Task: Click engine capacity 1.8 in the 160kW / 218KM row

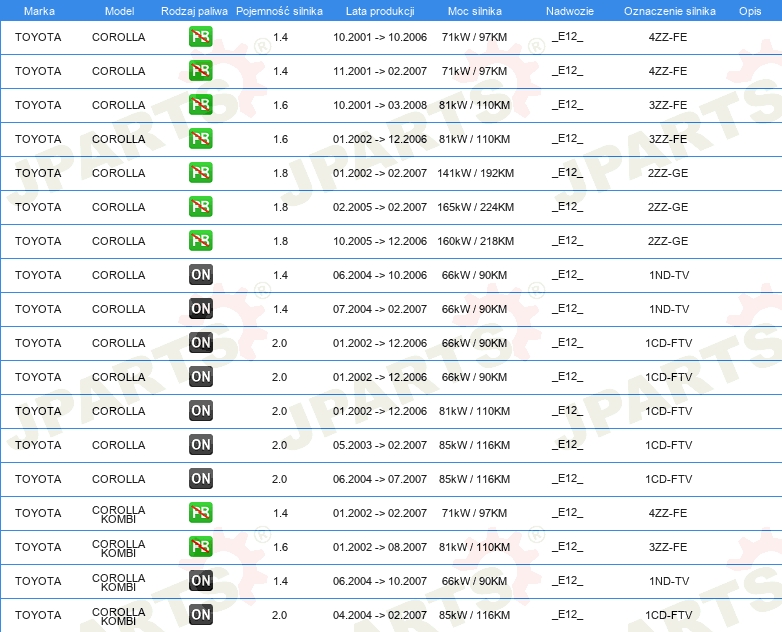Action: click(x=280, y=241)
